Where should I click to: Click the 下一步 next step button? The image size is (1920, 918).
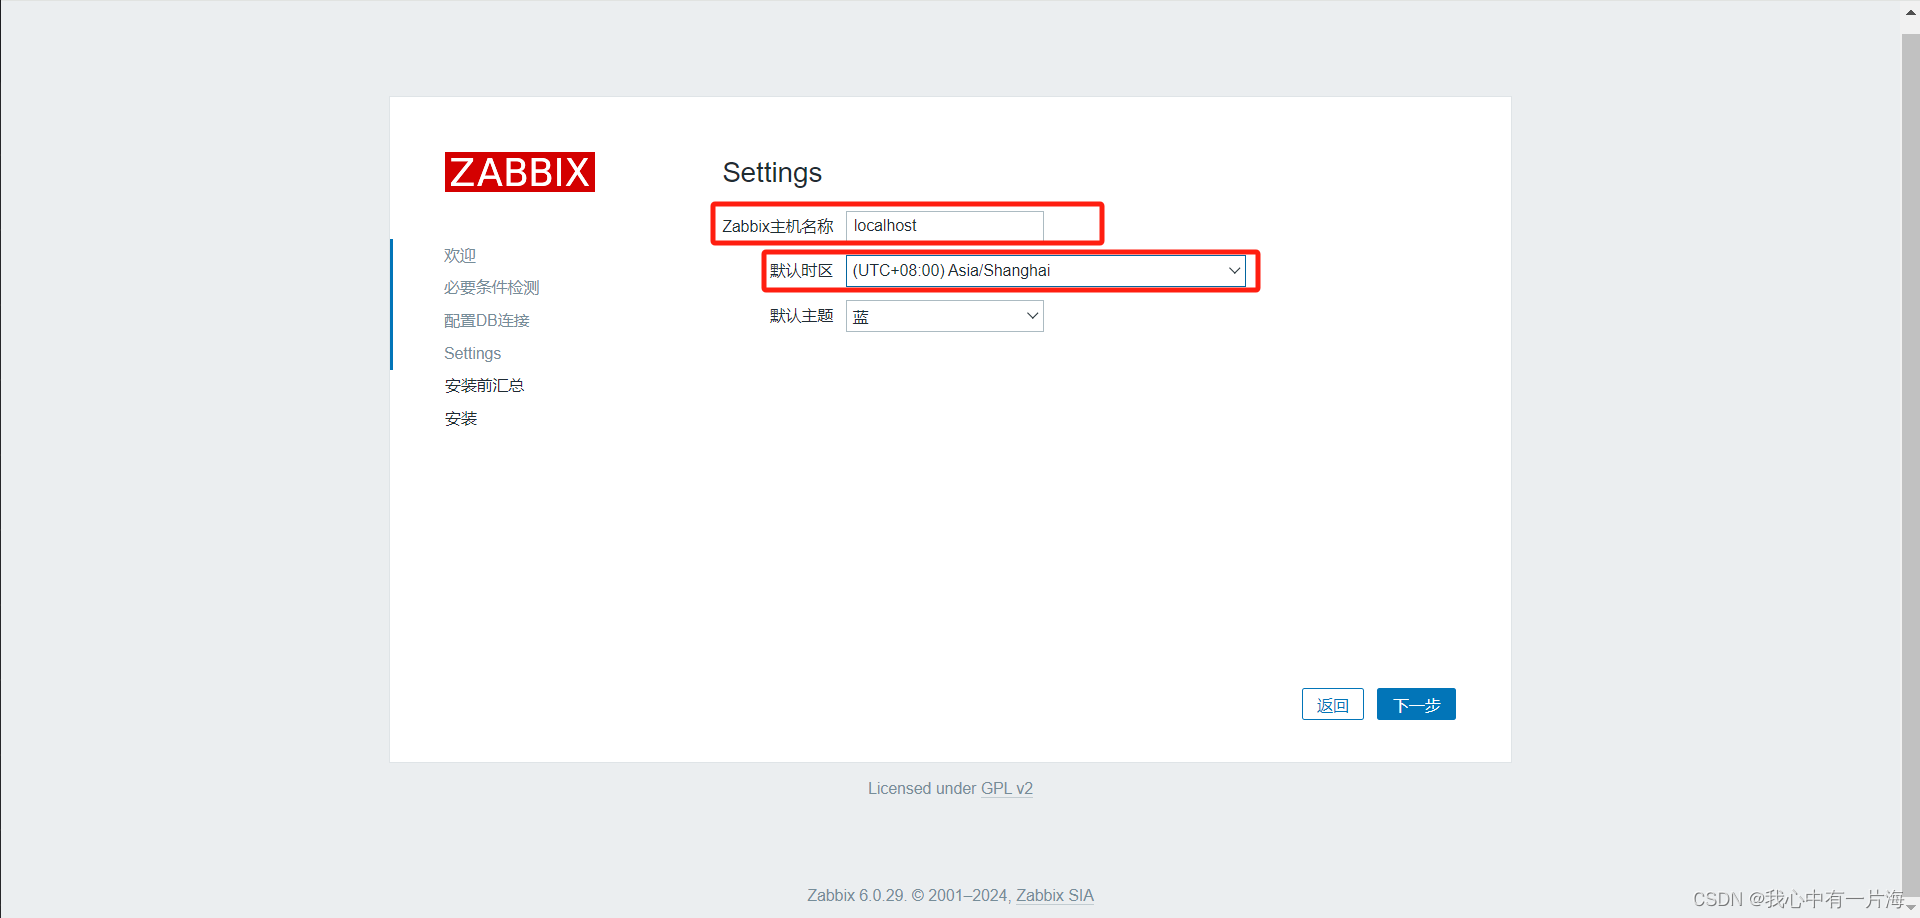point(1416,704)
